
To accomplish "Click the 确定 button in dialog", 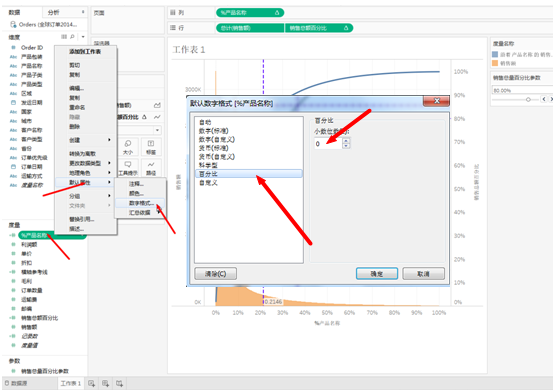I will [377, 274].
